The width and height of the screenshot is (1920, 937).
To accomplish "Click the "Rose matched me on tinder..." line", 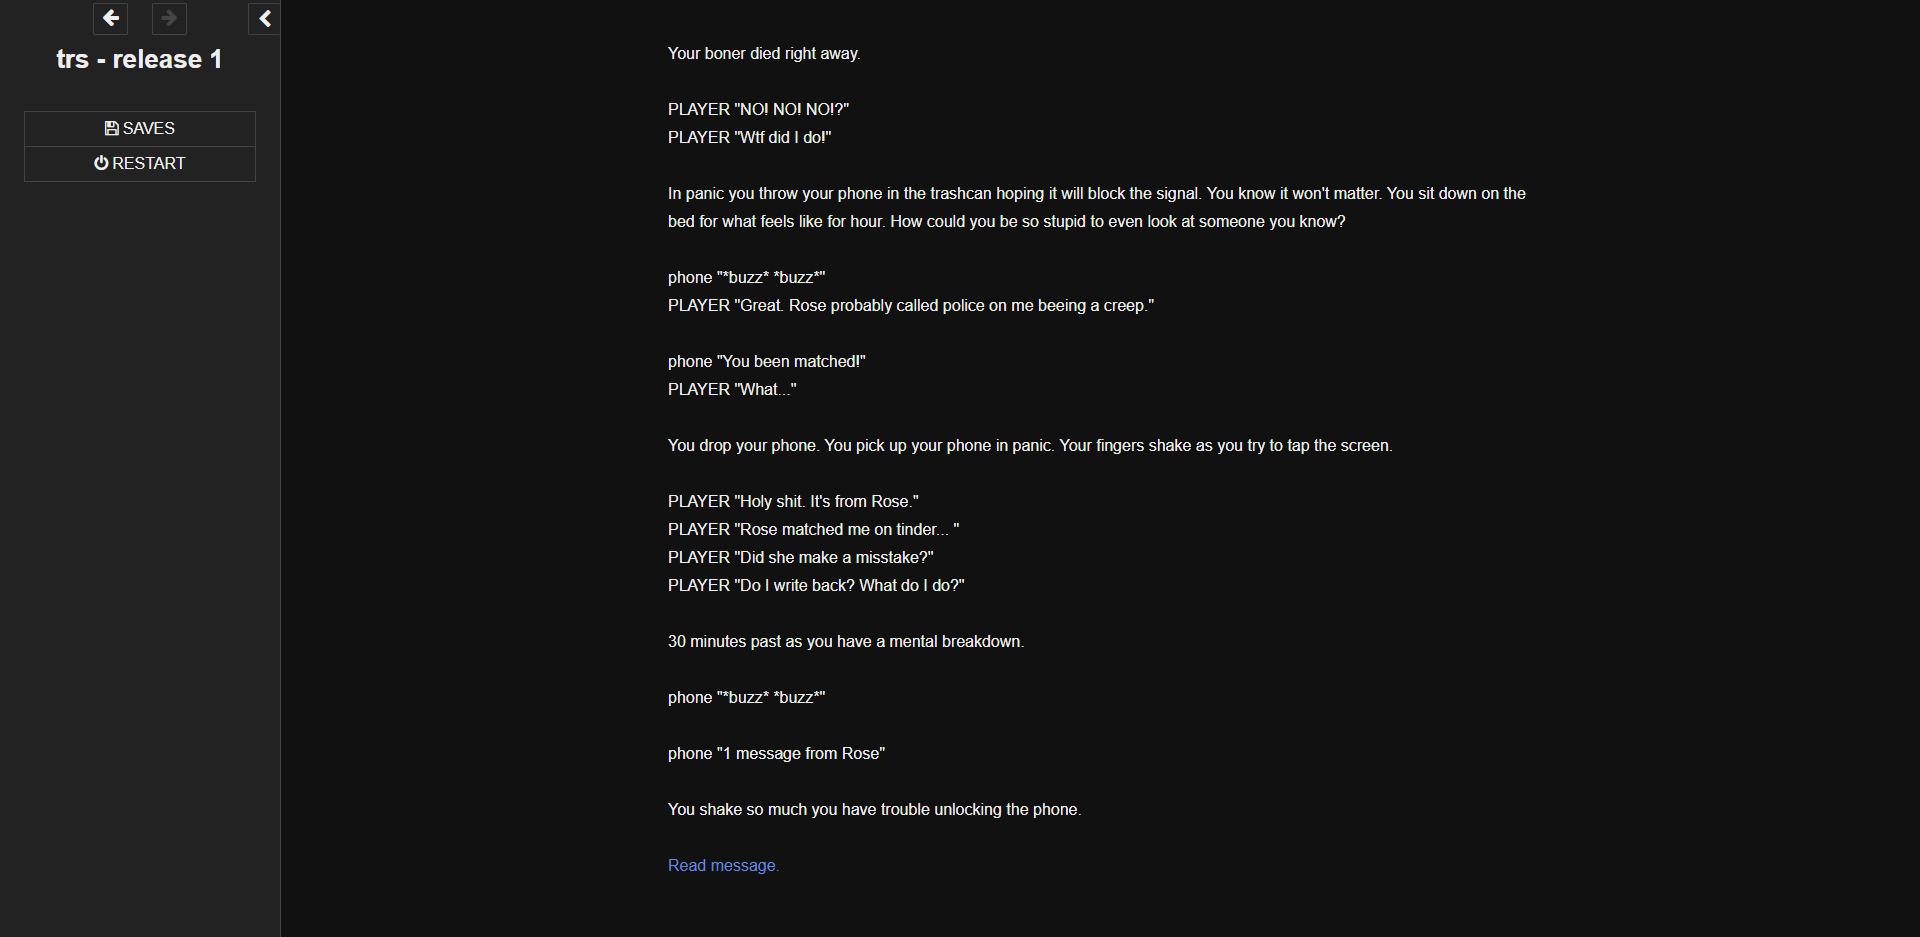I will click(813, 530).
